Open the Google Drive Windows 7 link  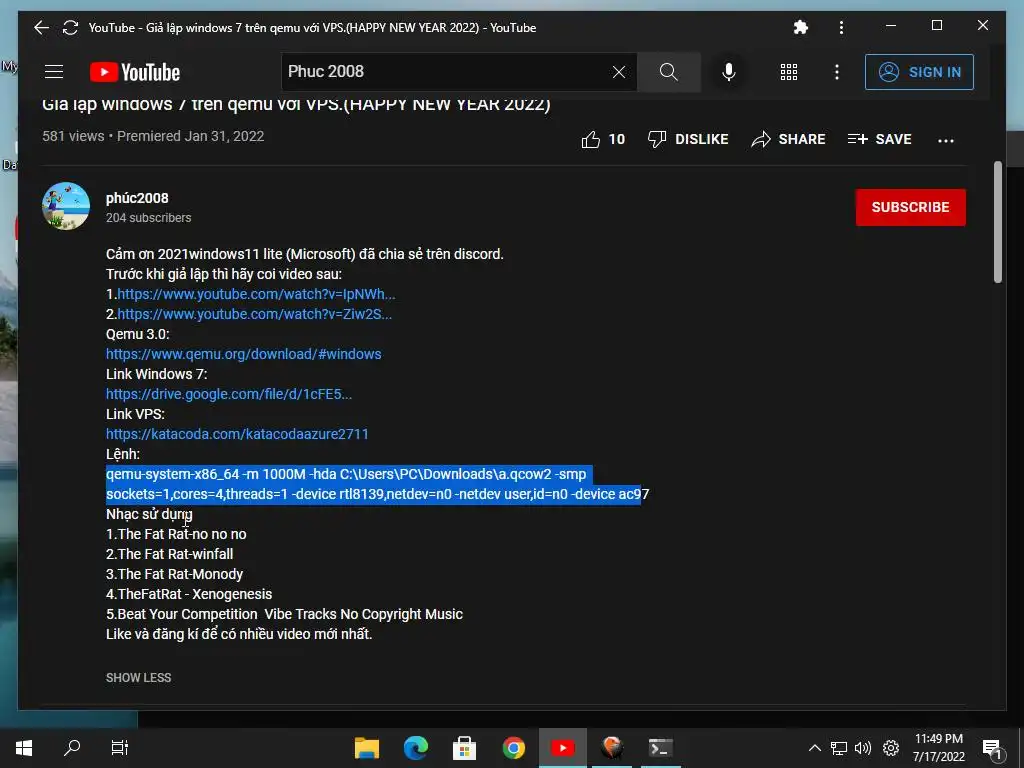tap(229, 394)
